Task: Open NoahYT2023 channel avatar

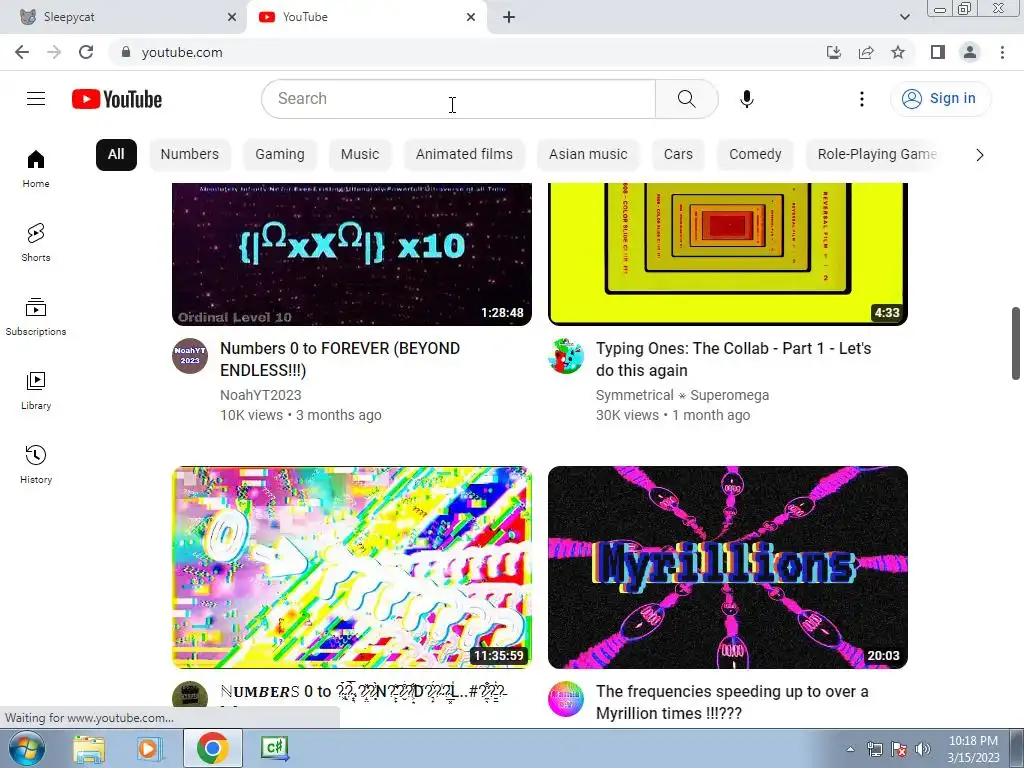Action: pos(190,356)
